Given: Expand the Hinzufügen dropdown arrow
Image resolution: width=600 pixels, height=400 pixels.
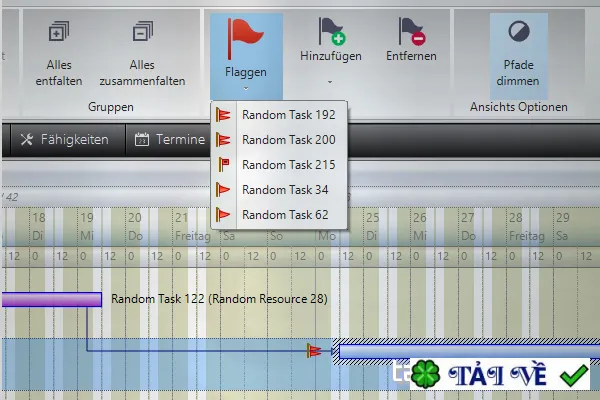Looking at the screenshot, I should pos(330,82).
